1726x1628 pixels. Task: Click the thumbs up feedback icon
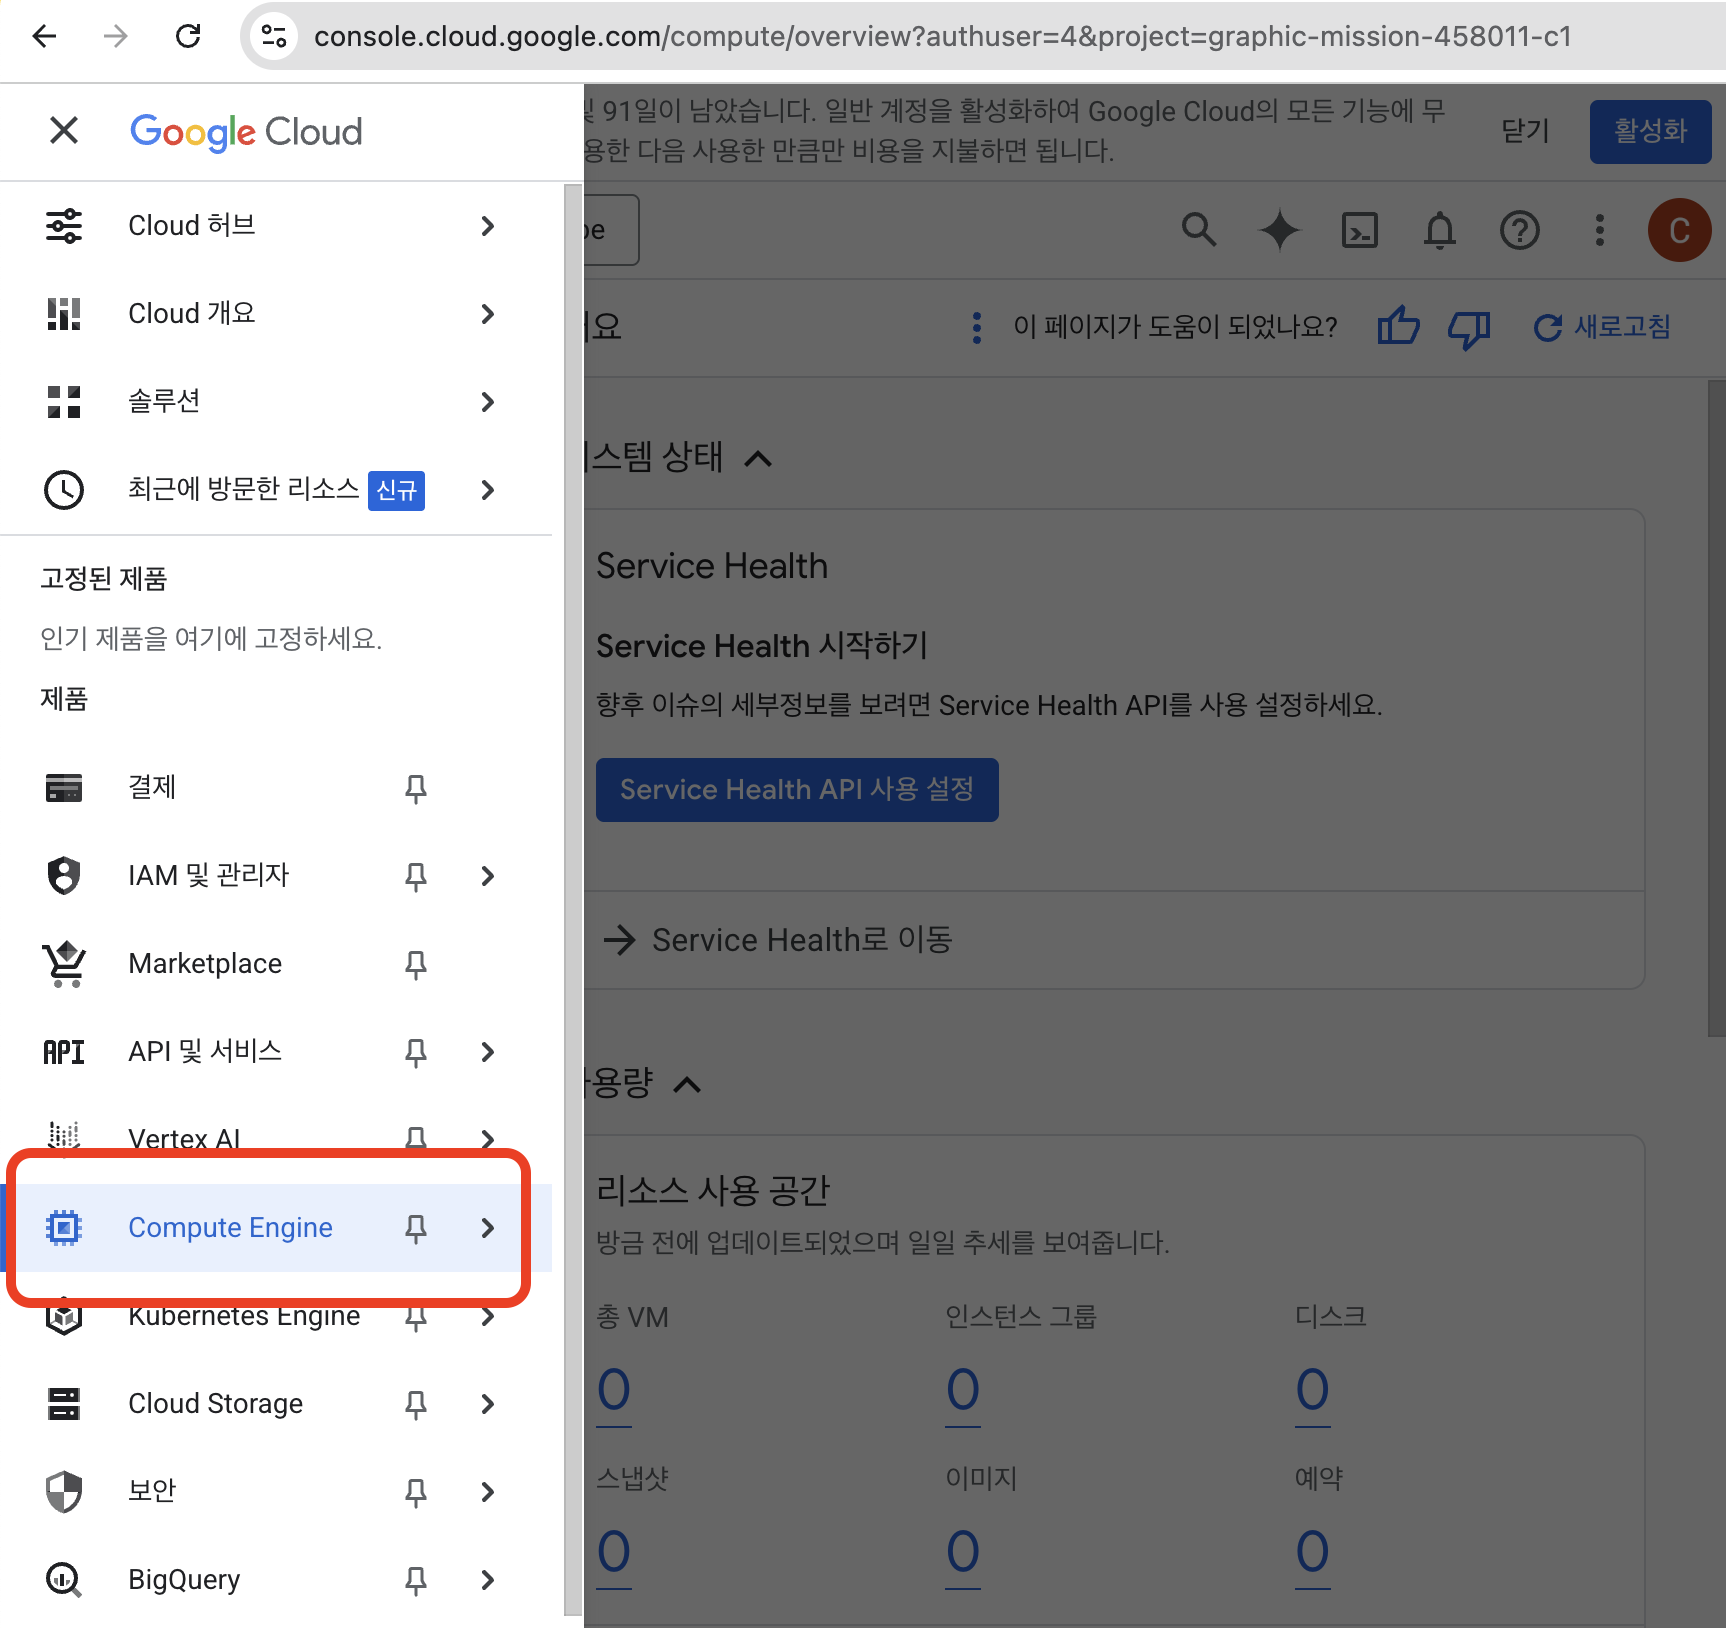[x=1398, y=327]
